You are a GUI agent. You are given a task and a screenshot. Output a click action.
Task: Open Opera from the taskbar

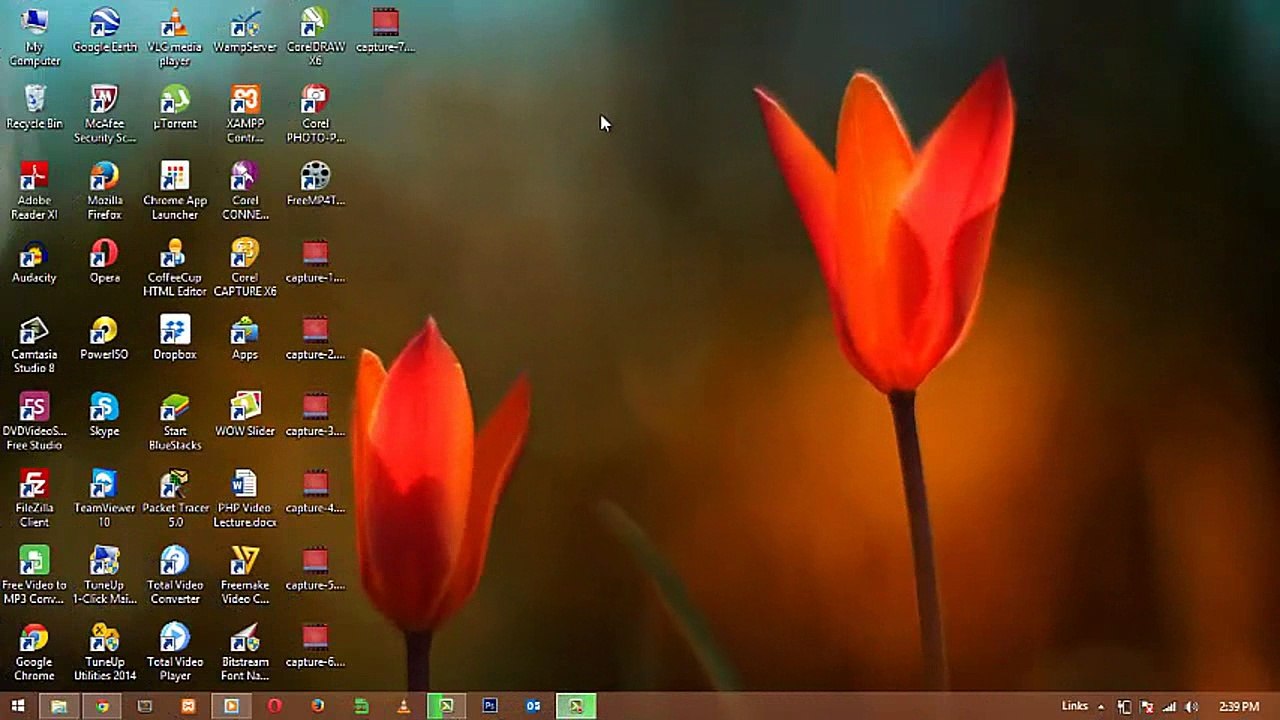[x=274, y=706]
